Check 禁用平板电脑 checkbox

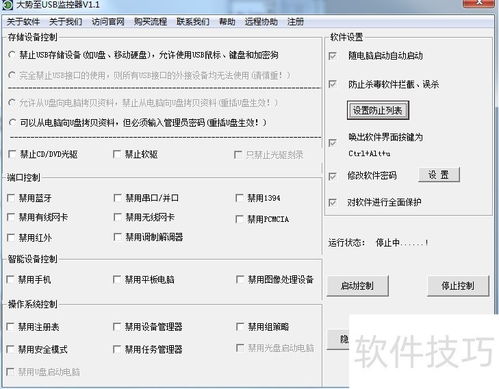117,279
